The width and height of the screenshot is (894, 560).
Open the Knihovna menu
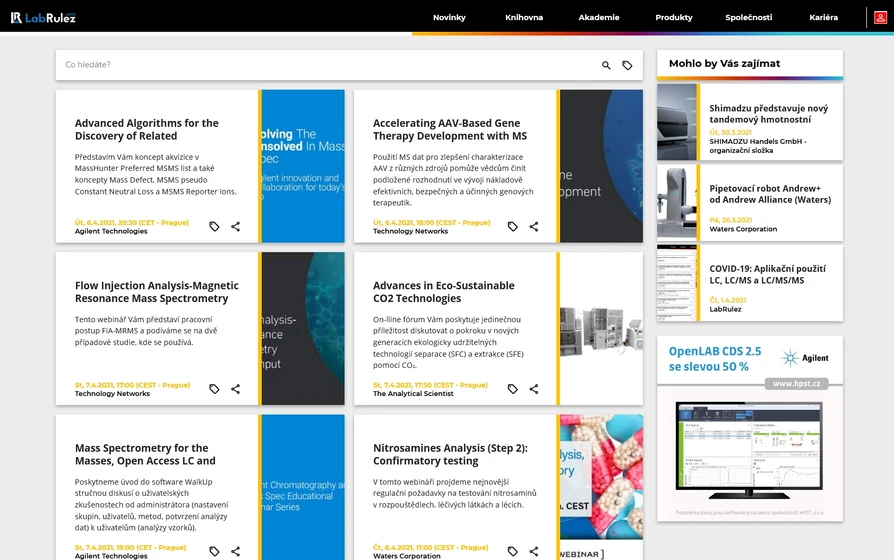pyautogui.click(x=524, y=18)
